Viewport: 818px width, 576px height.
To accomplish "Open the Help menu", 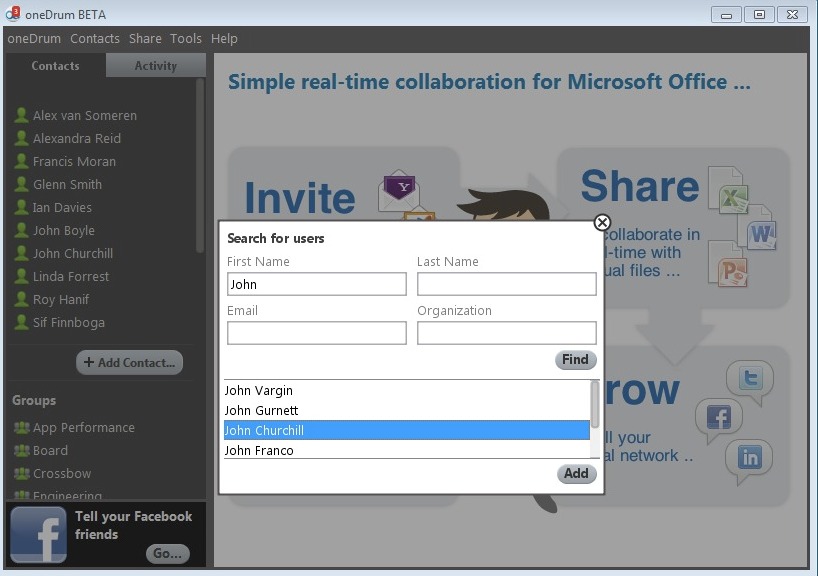I will tap(224, 39).
